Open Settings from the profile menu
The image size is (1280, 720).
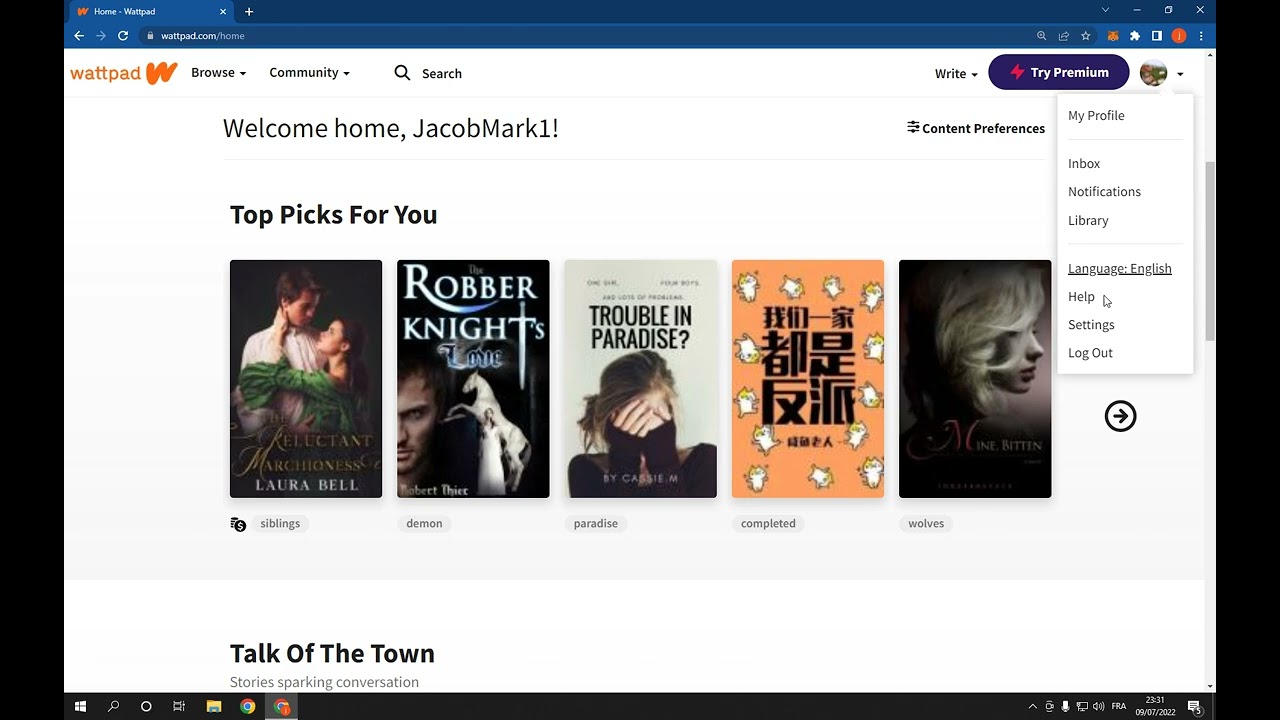point(1091,325)
